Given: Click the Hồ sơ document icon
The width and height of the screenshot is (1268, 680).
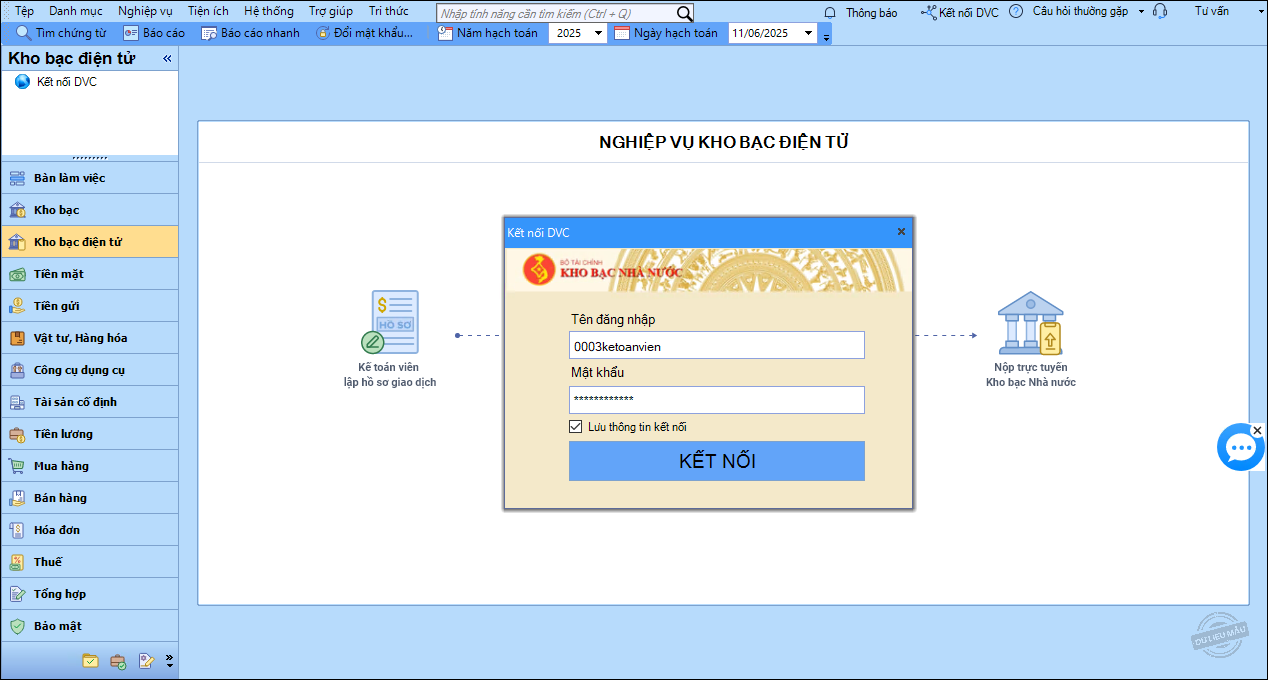Looking at the screenshot, I should (x=390, y=322).
